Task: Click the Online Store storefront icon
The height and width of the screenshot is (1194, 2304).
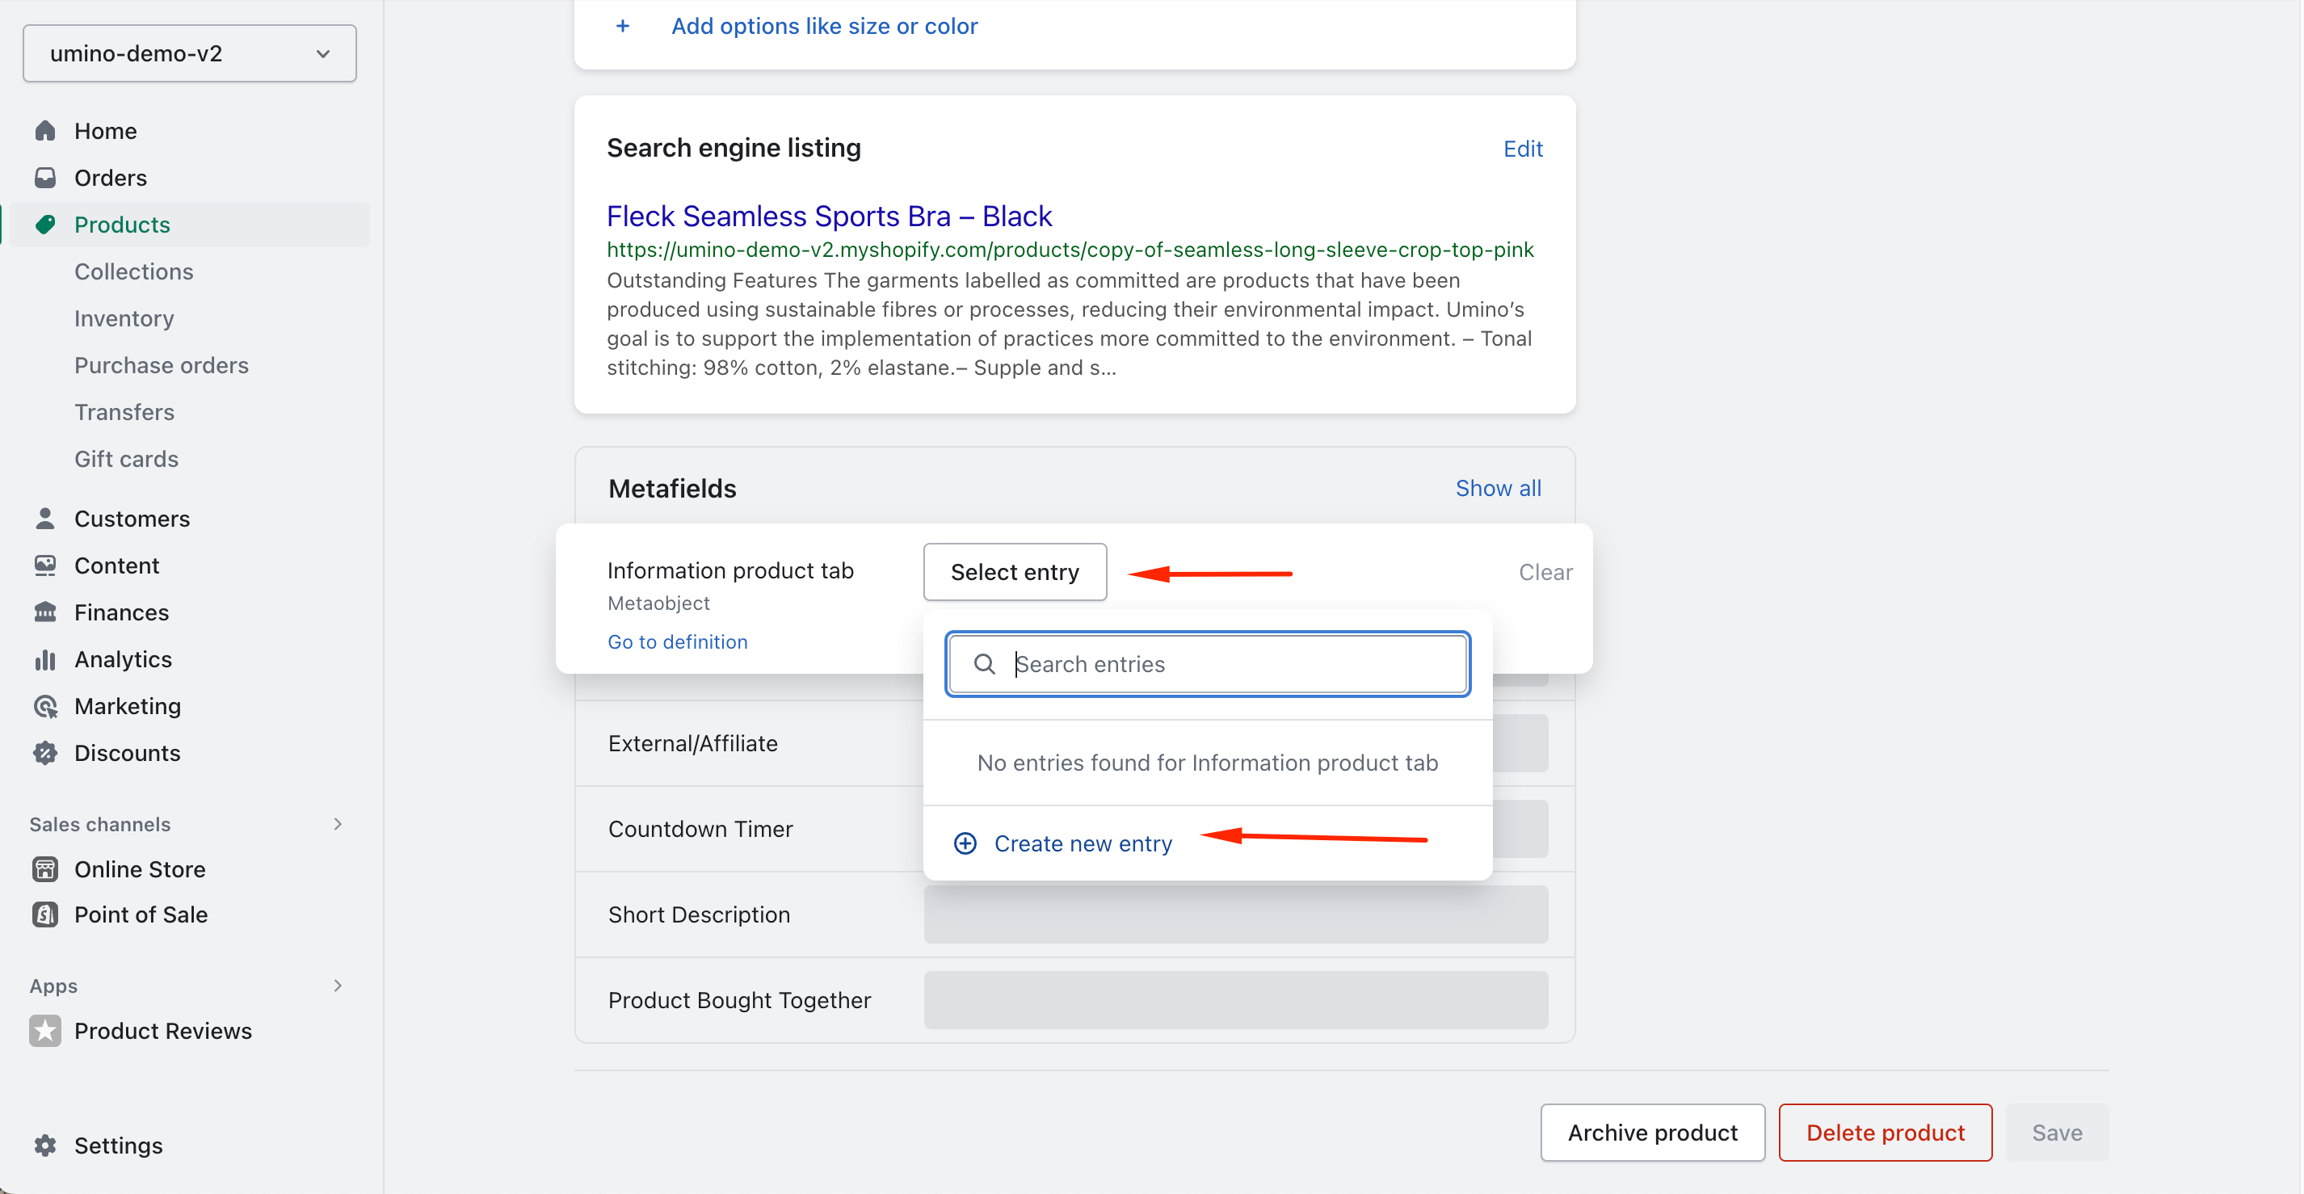Action: [45, 869]
